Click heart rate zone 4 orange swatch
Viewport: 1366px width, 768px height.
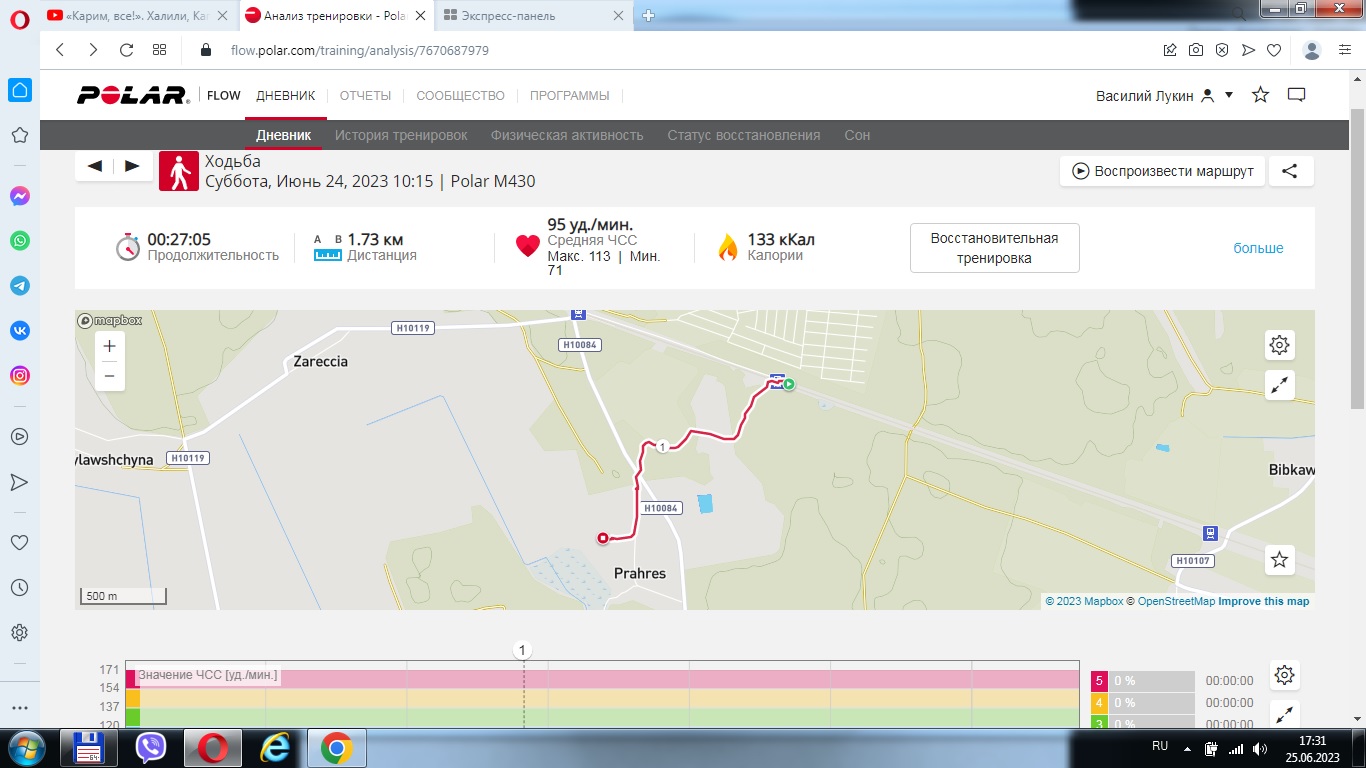tap(1099, 703)
